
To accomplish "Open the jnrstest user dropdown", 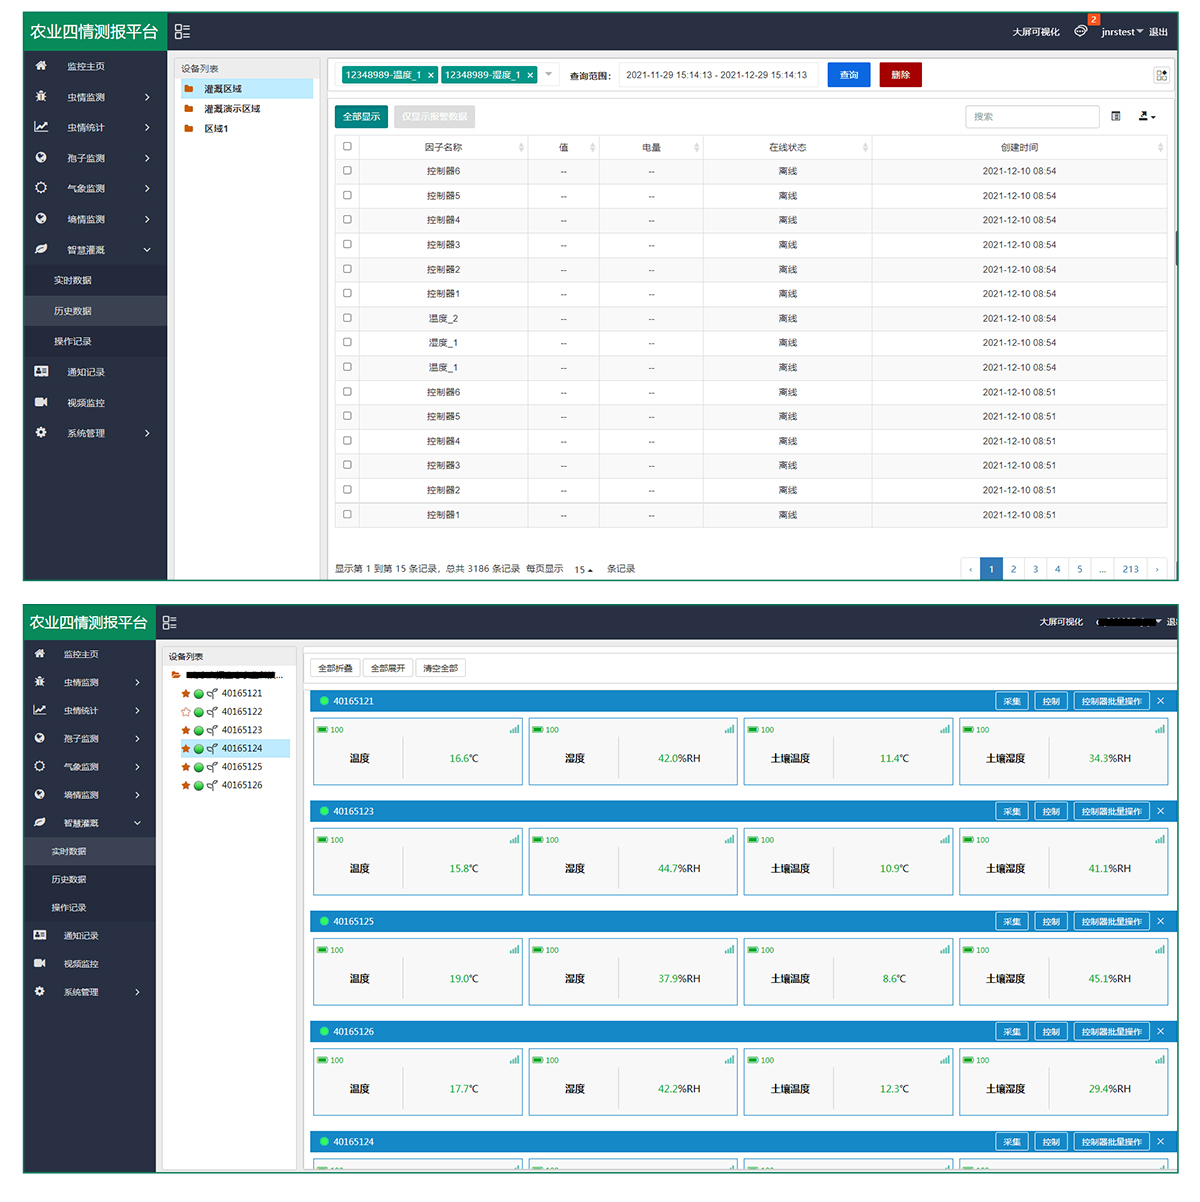I will click(1122, 32).
